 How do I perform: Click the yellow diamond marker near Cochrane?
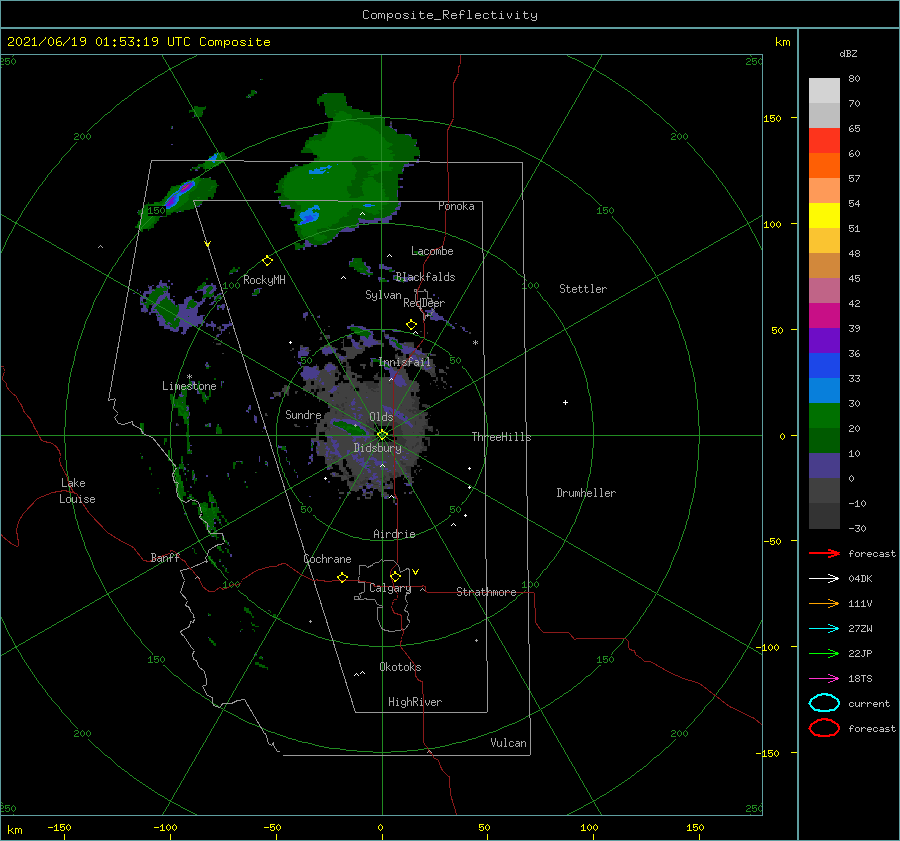[343, 577]
